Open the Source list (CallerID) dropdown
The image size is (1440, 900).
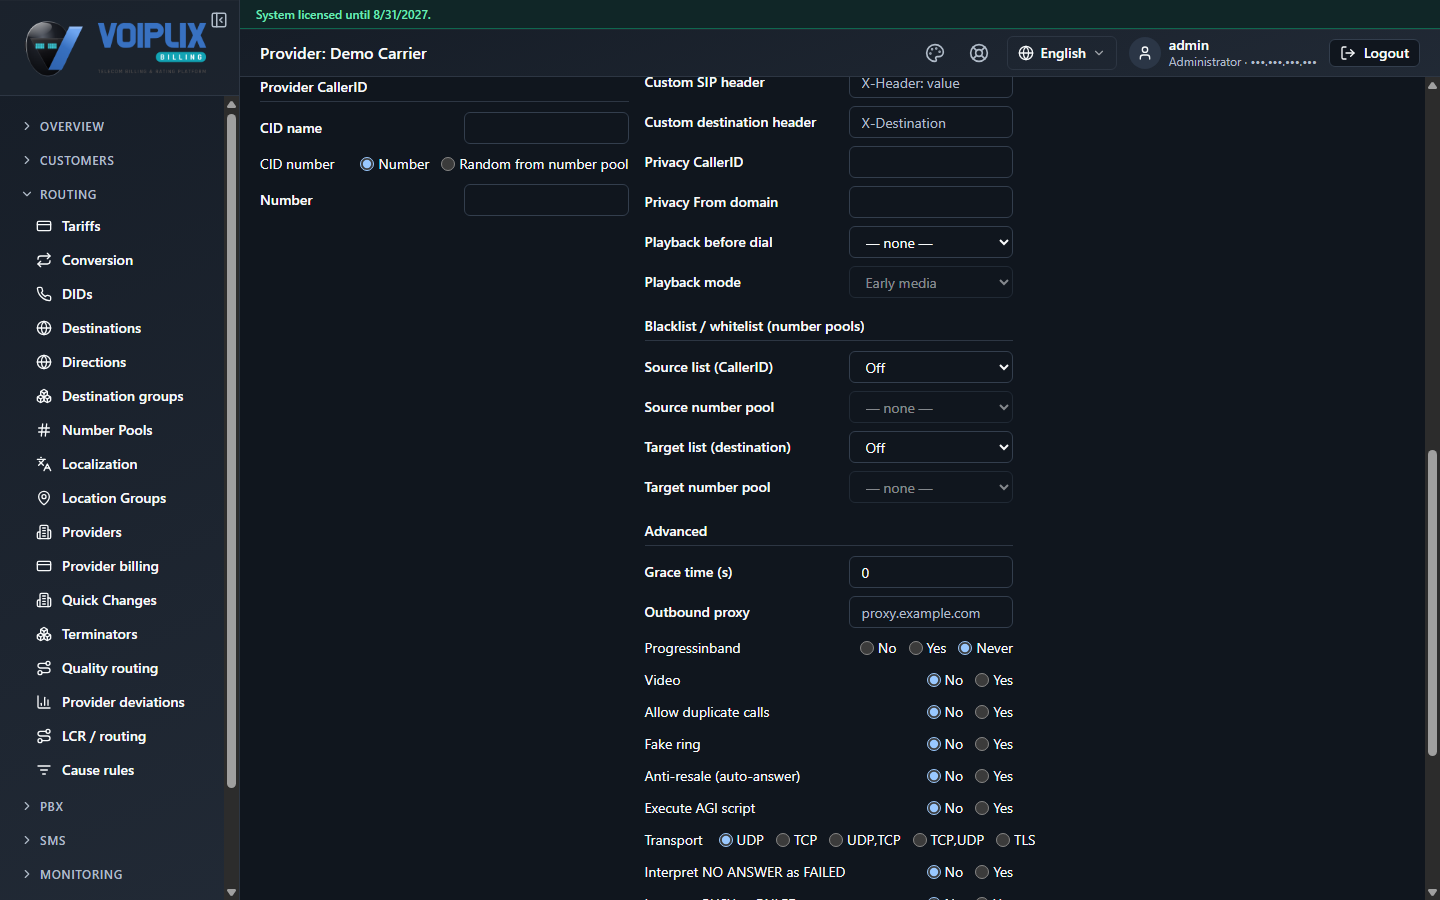931,367
